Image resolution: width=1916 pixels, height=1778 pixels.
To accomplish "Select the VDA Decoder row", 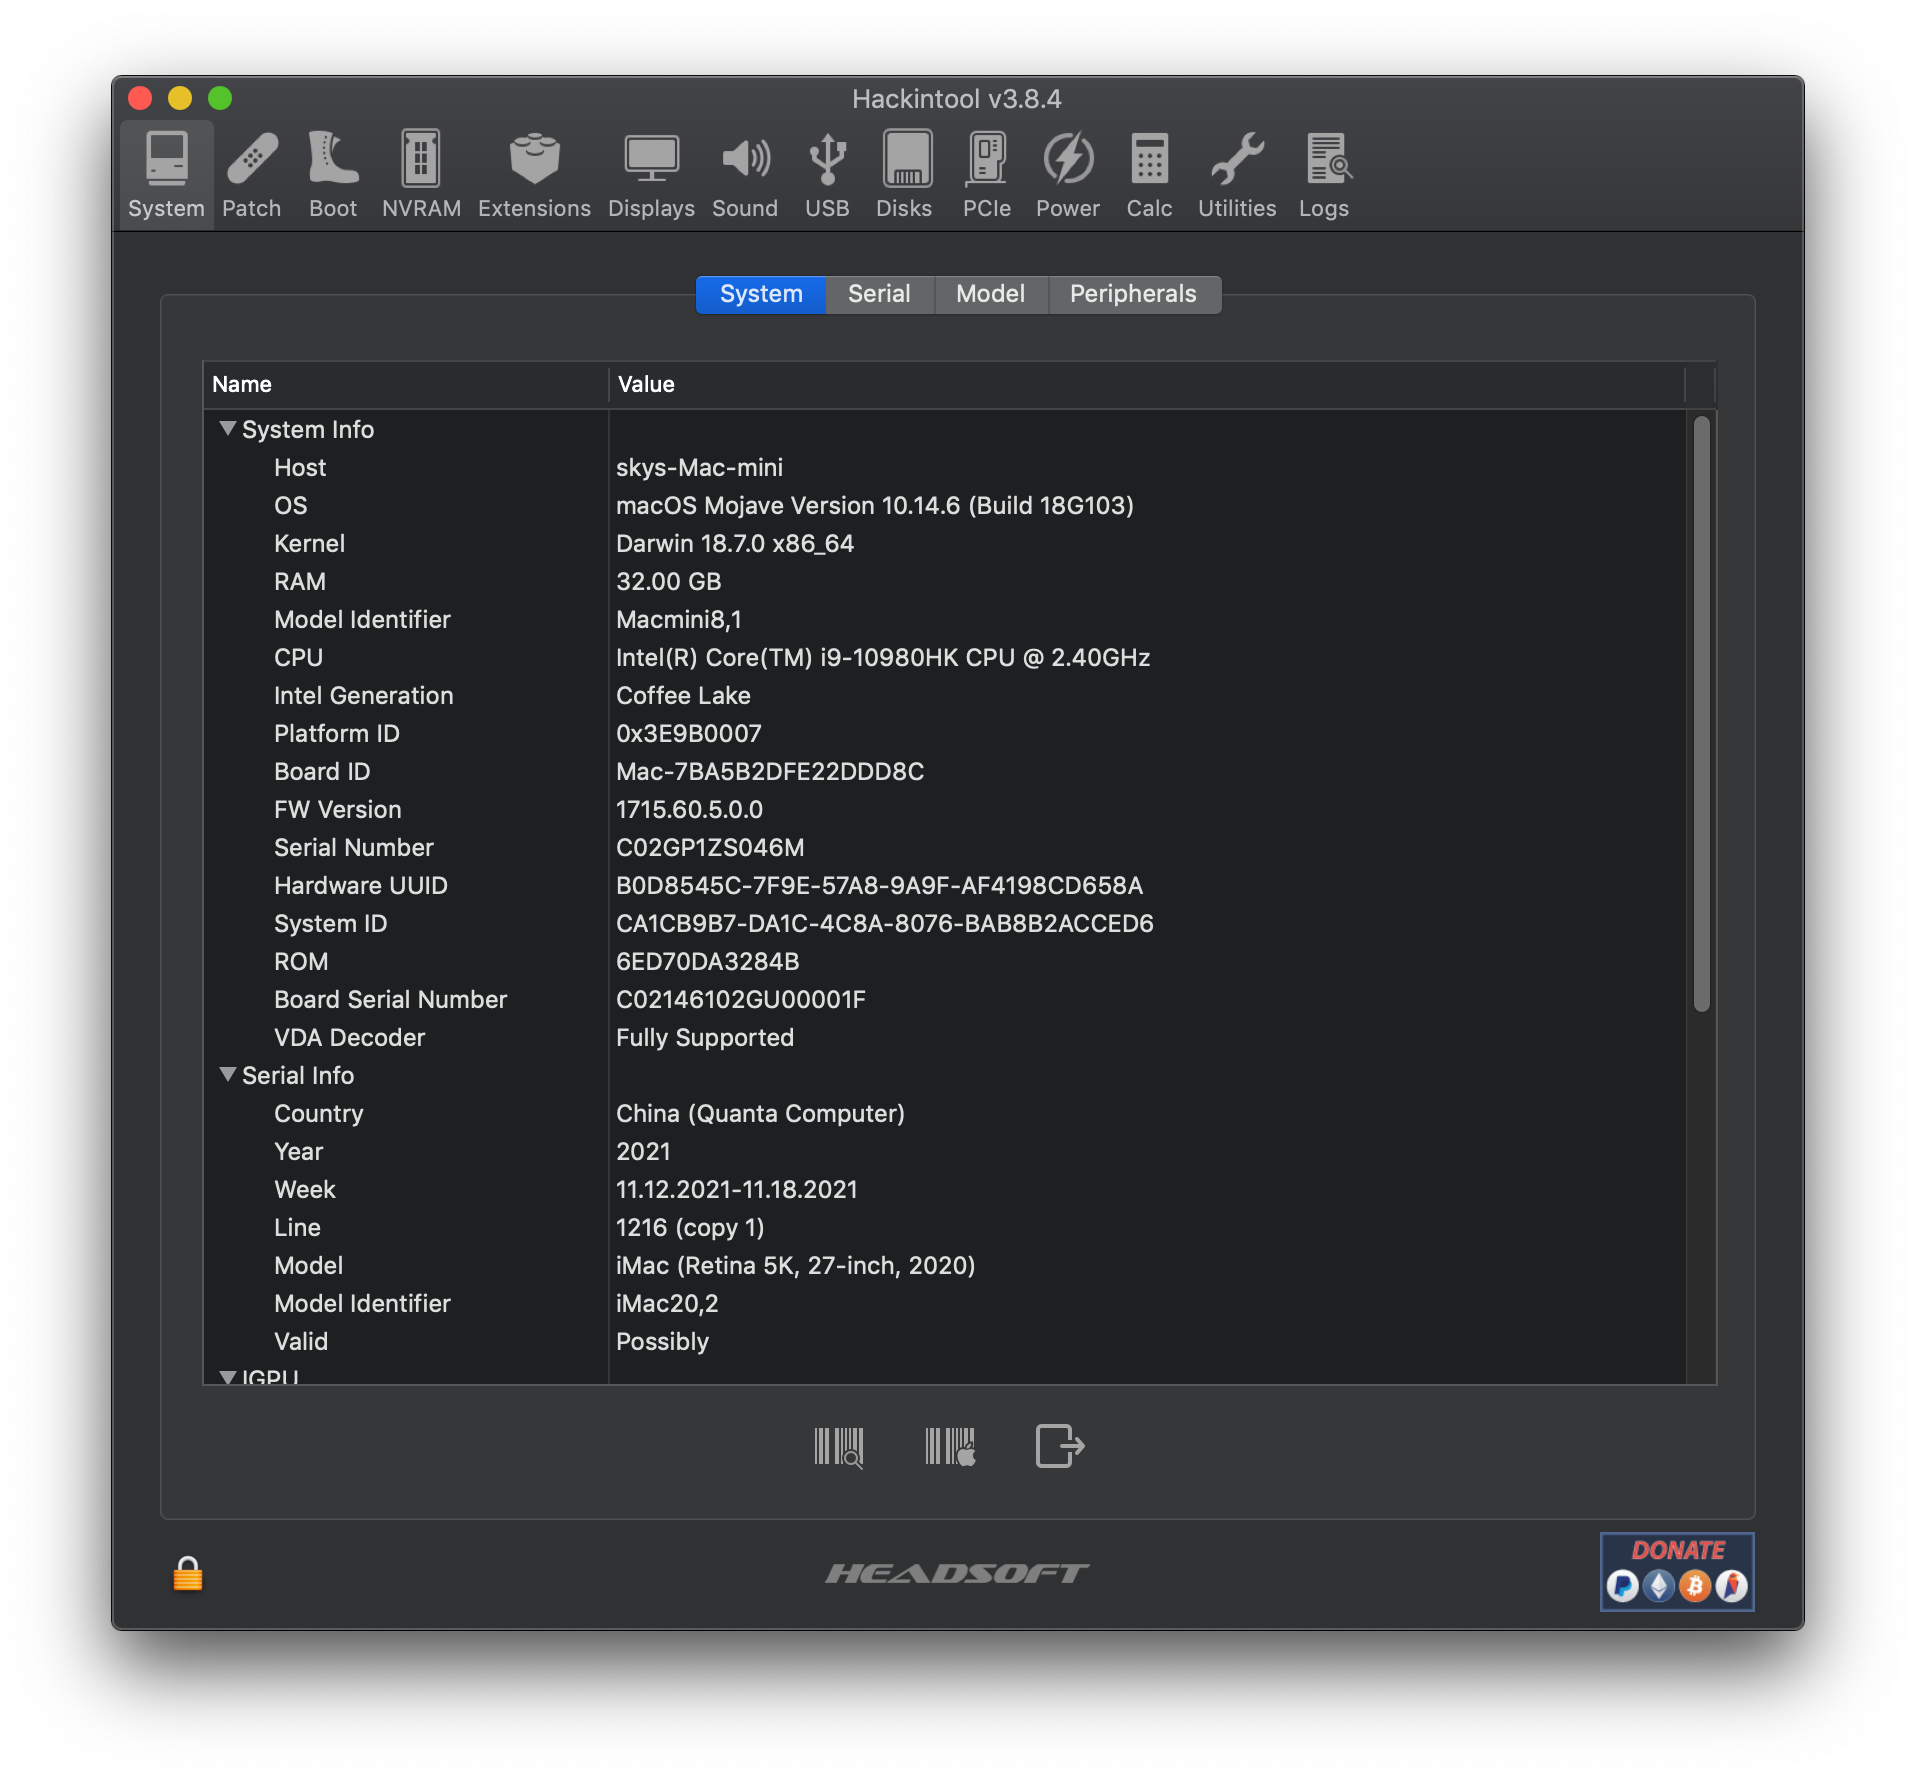I will (945, 1038).
